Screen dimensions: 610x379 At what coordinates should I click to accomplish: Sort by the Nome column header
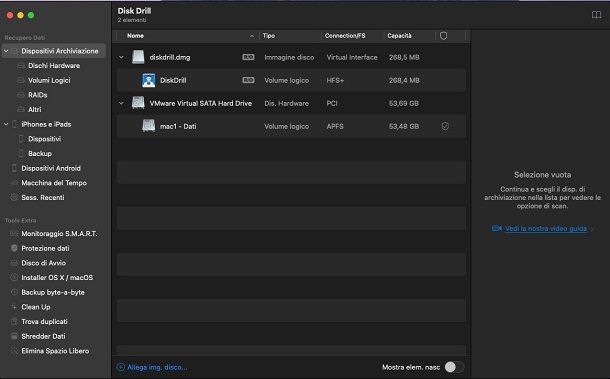[x=135, y=36]
